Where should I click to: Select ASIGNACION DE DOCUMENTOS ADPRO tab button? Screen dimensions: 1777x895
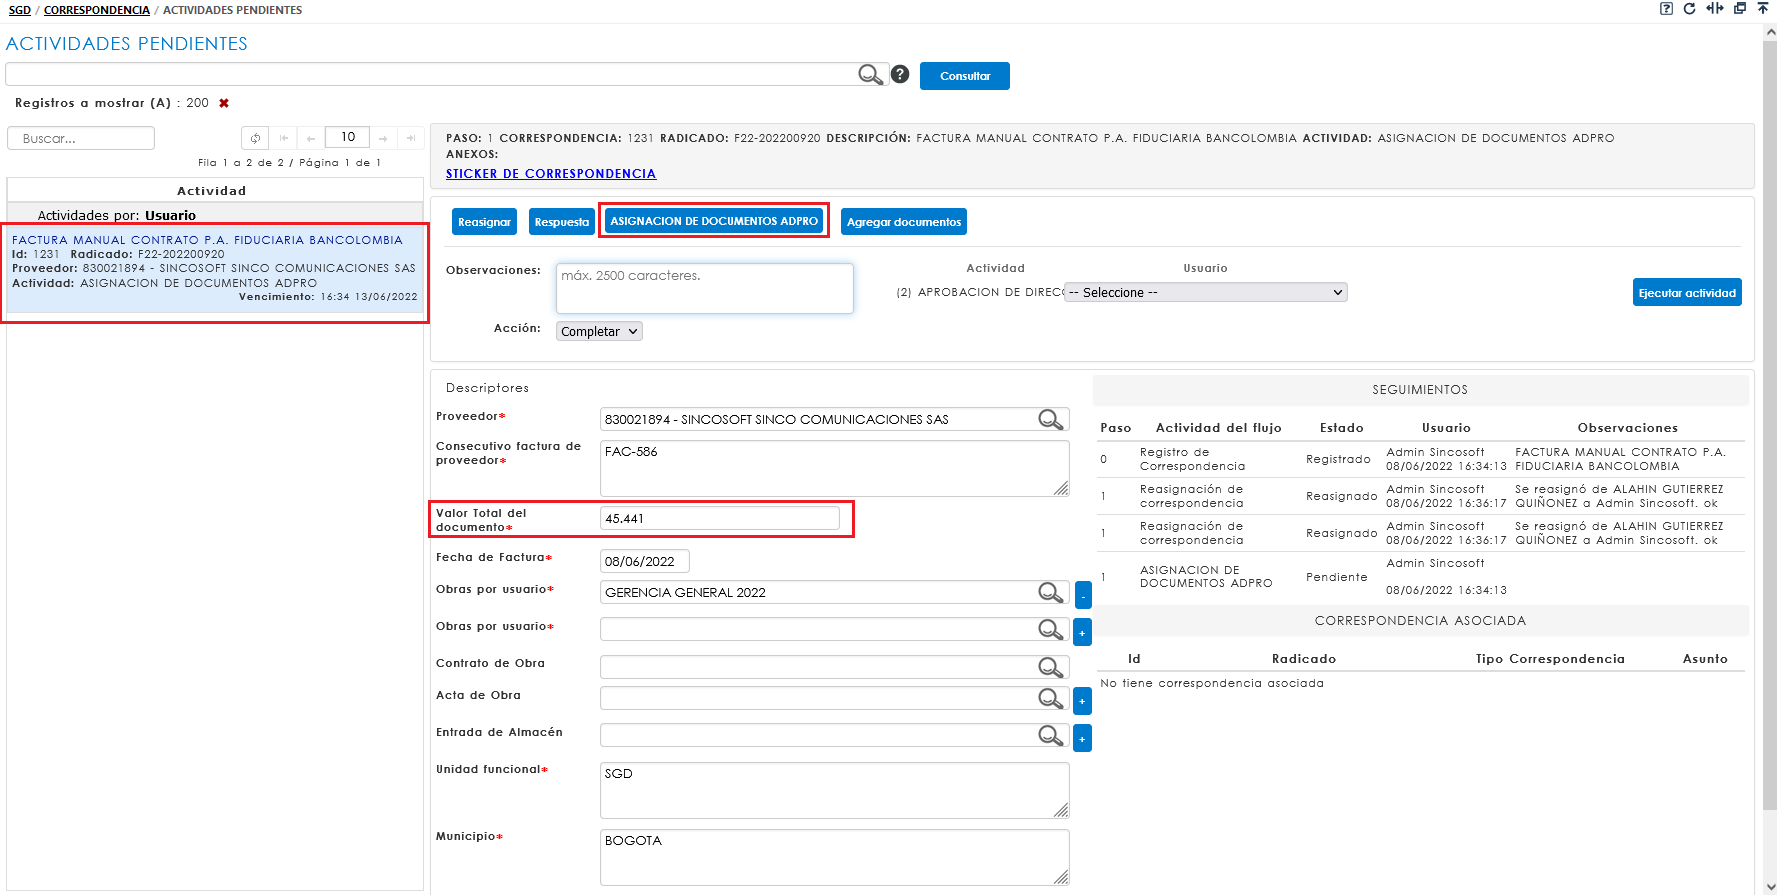[x=714, y=221]
